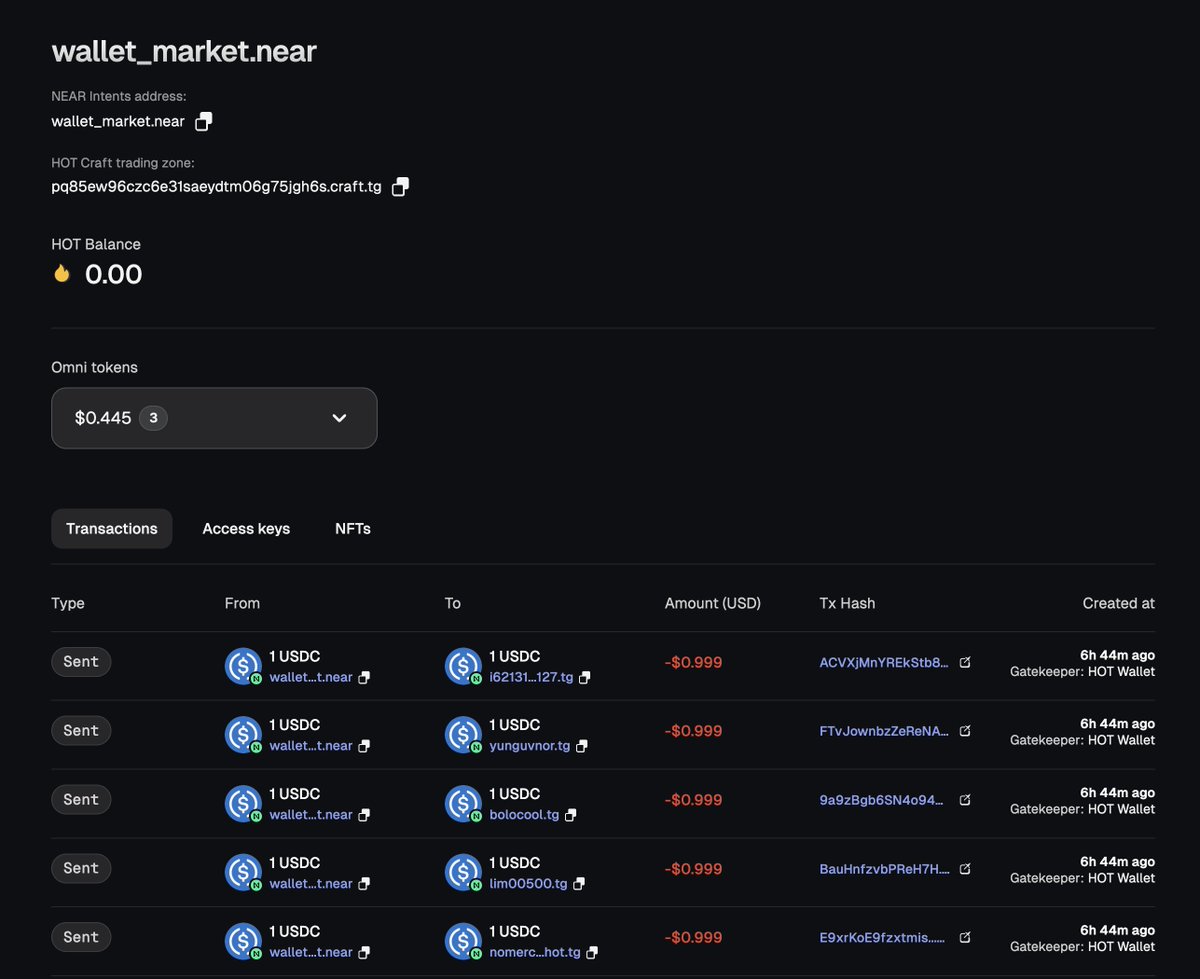
Task: Click the Created at column header
Action: click(1119, 603)
